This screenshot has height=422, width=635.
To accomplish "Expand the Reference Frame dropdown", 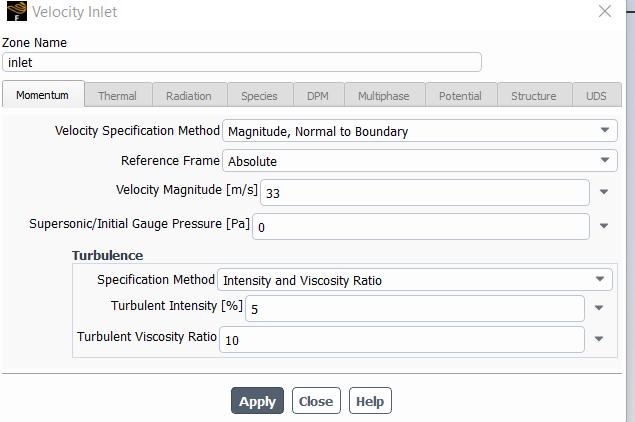I will click(x=604, y=160).
